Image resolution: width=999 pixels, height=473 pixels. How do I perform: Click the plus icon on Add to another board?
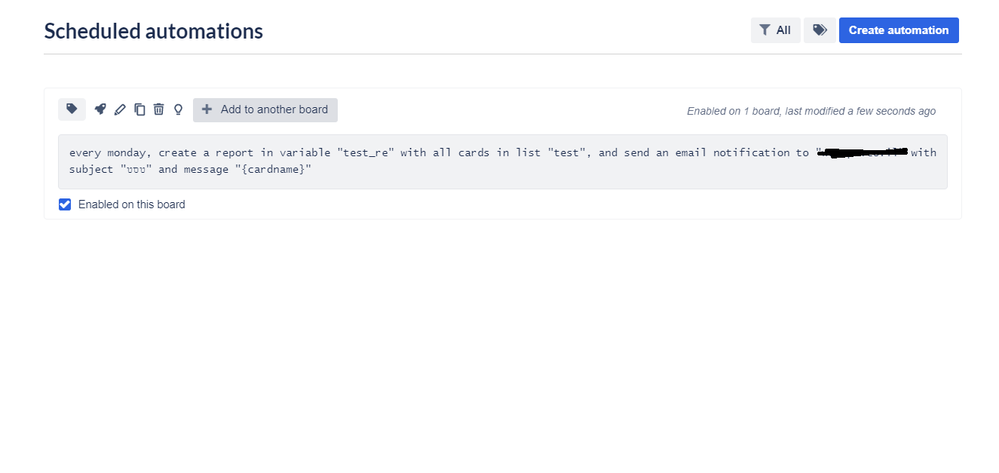pyautogui.click(x=206, y=110)
